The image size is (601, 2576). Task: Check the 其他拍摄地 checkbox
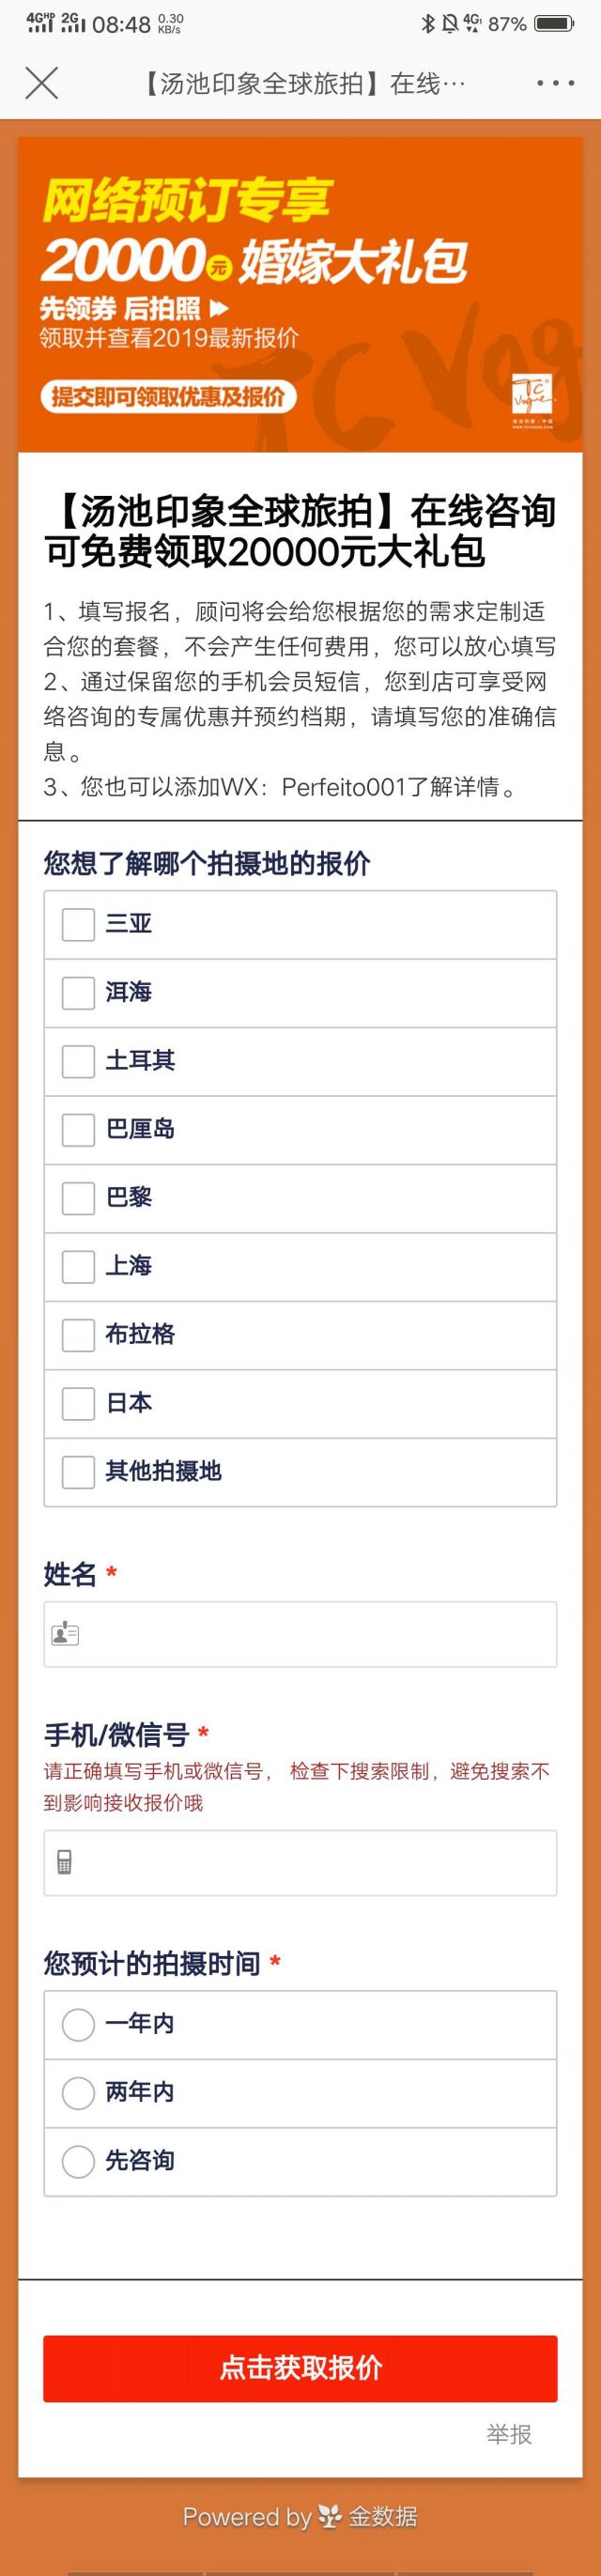(78, 1471)
